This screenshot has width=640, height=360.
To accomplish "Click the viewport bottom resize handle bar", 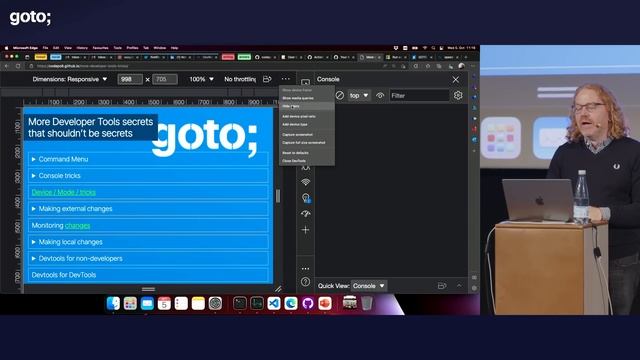I will point(148,289).
